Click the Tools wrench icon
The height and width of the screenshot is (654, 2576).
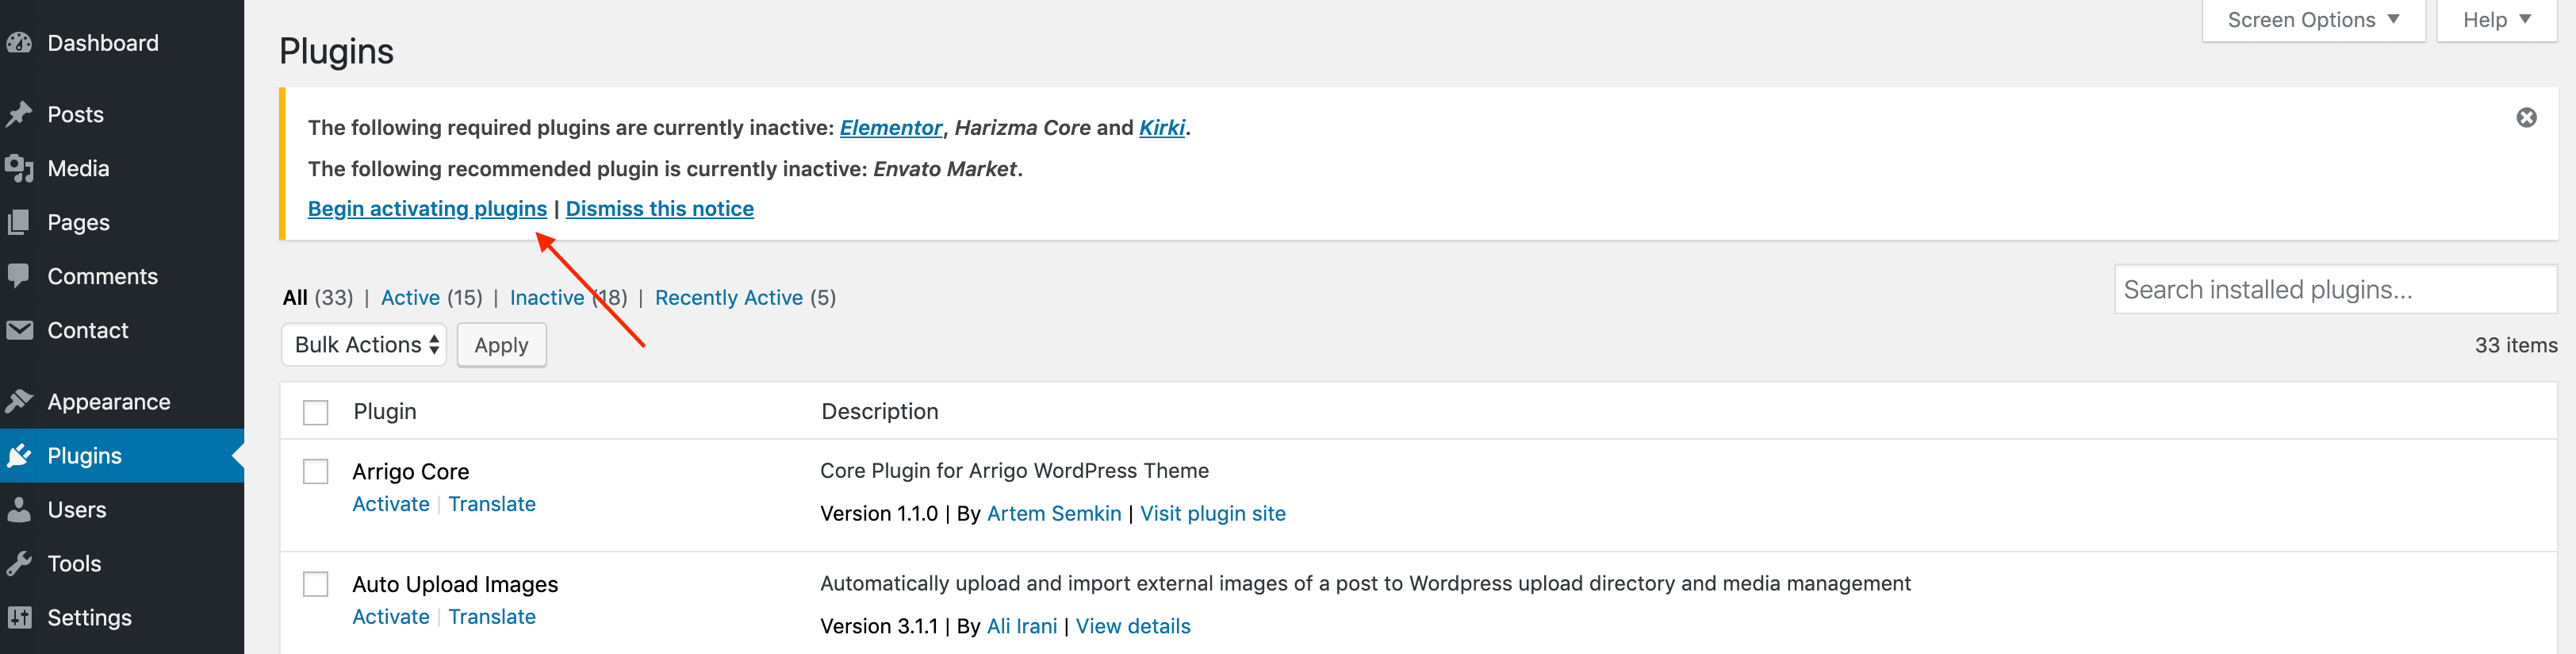19,563
